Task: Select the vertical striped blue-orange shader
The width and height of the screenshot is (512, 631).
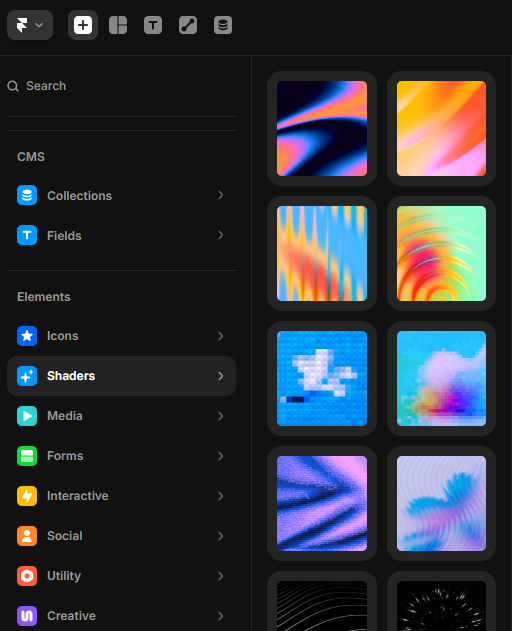Action: 322,254
